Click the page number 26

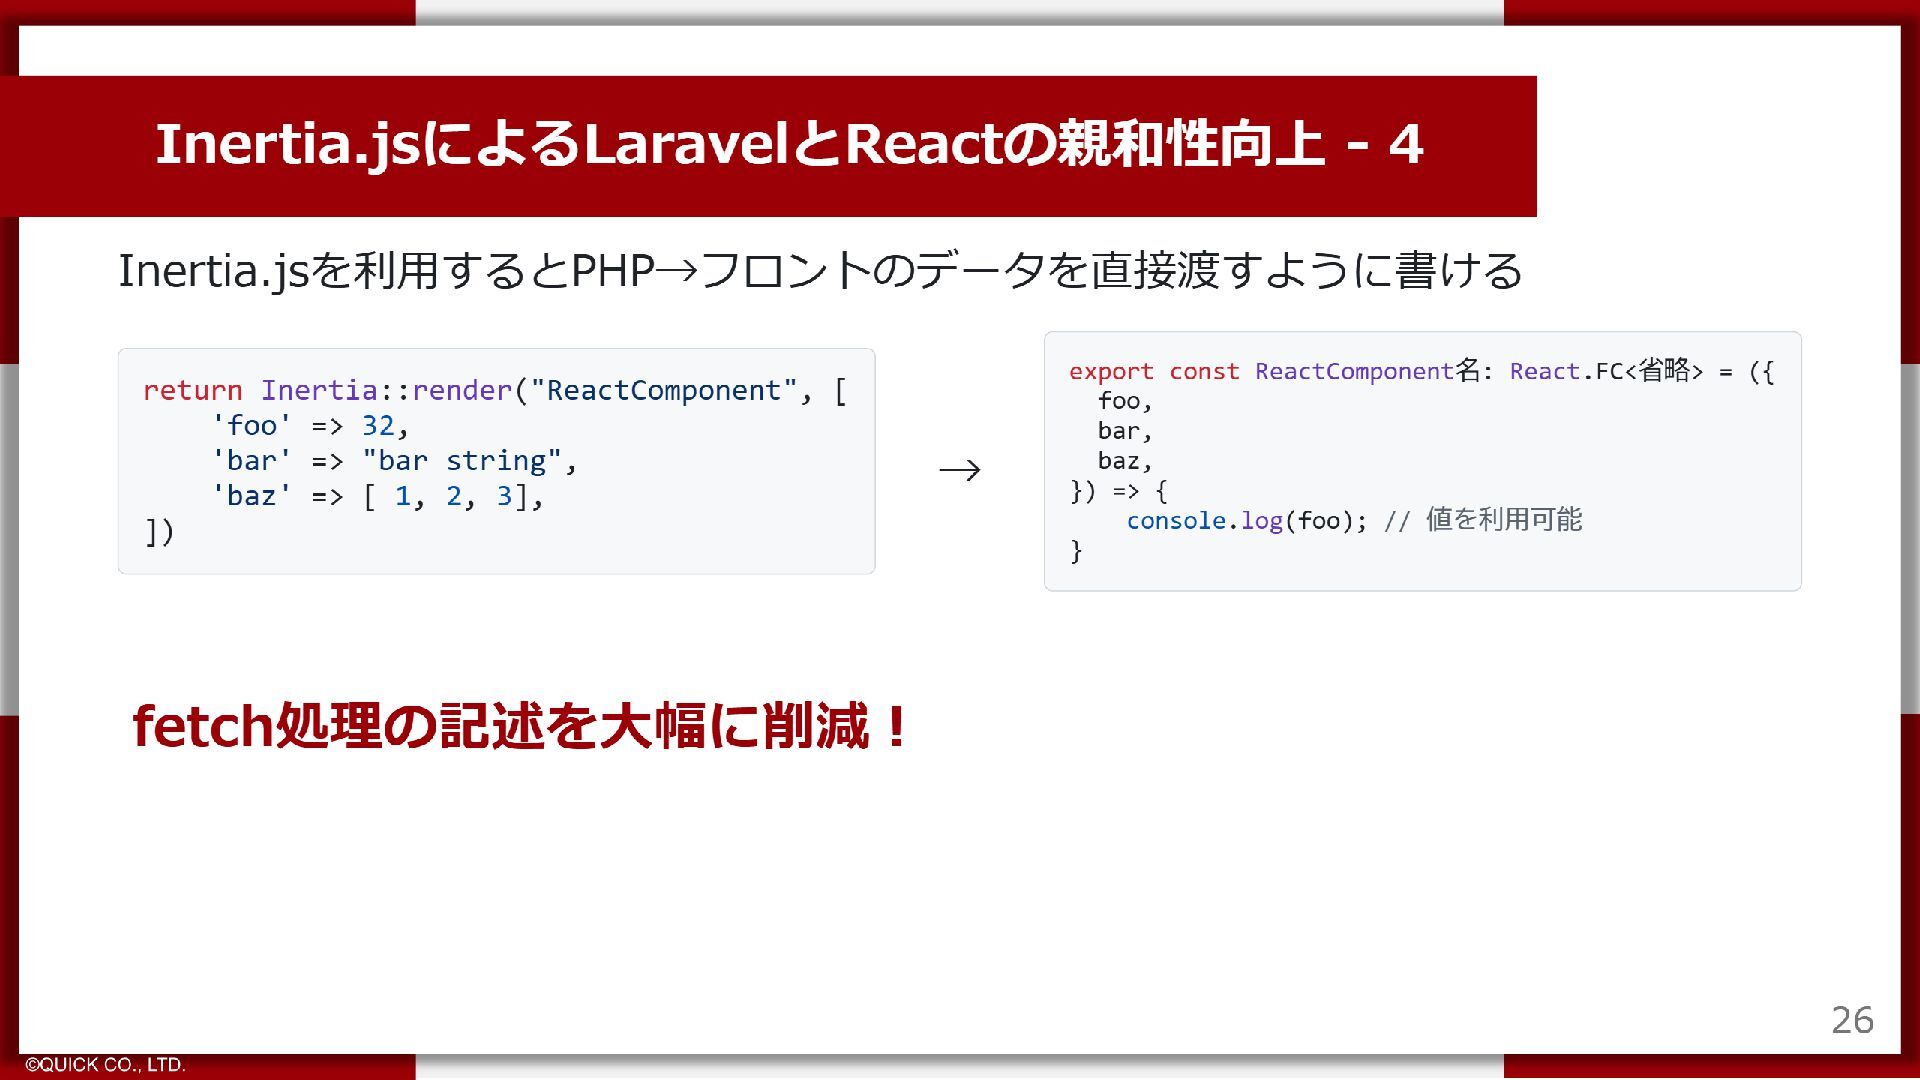(1852, 1020)
